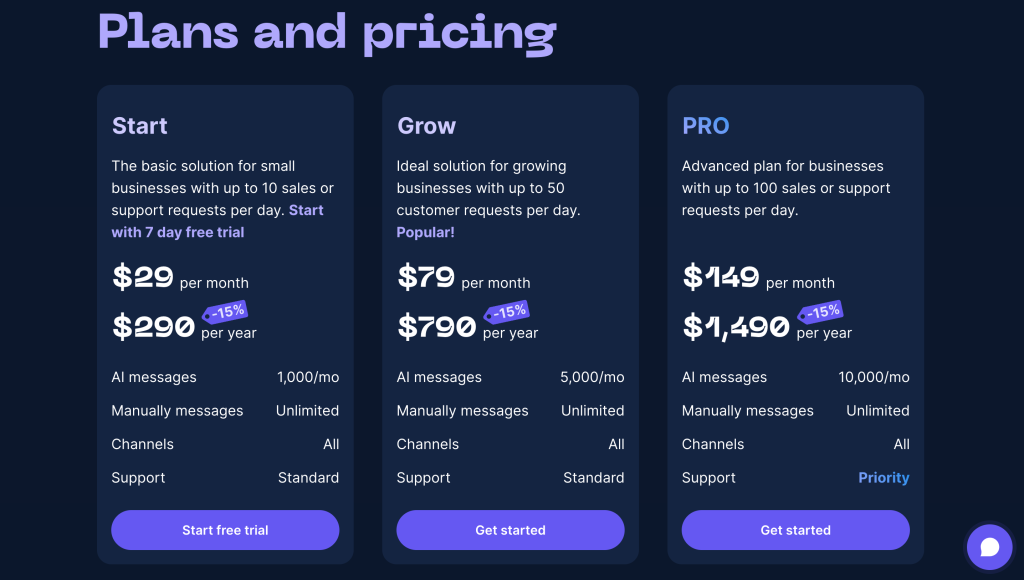The height and width of the screenshot is (580, 1024).
Task: Select the Start plan title
Action: [x=140, y=126]
